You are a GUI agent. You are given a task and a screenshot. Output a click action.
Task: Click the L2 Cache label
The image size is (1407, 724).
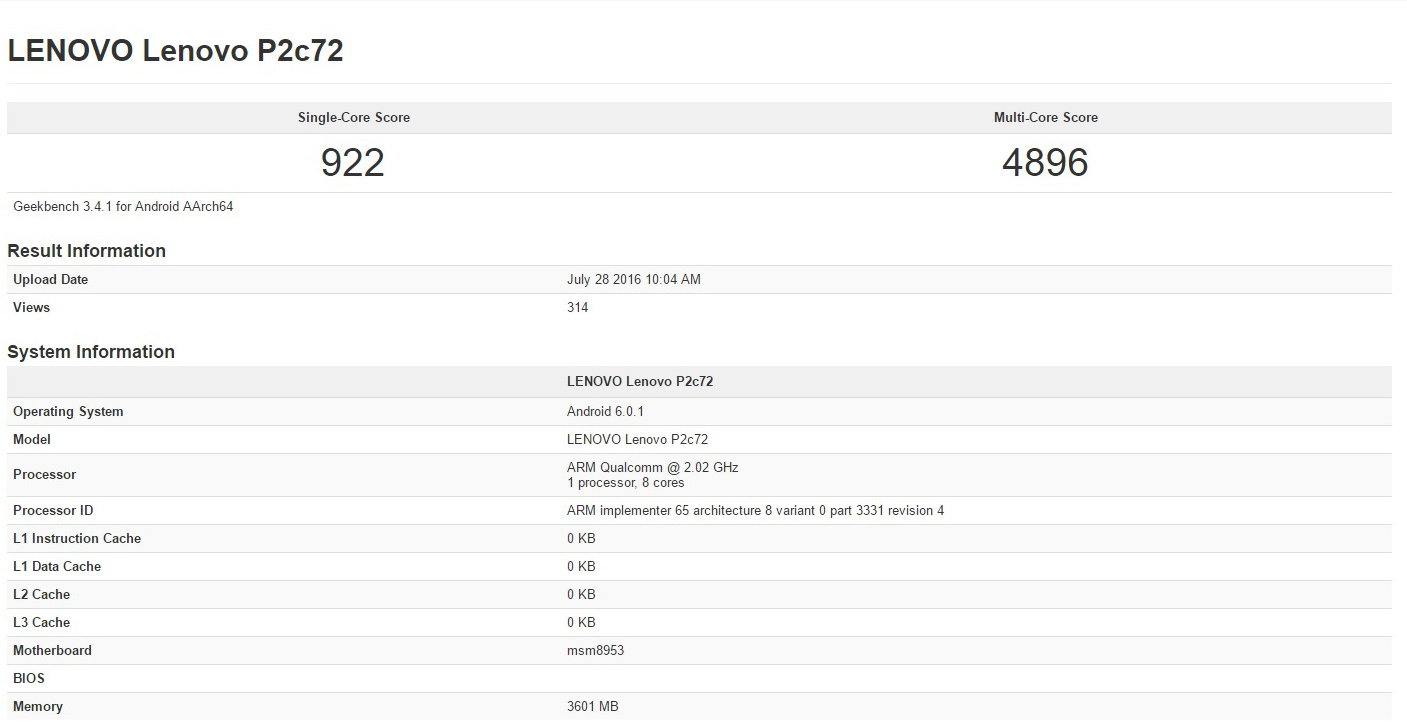click(42, 595)
